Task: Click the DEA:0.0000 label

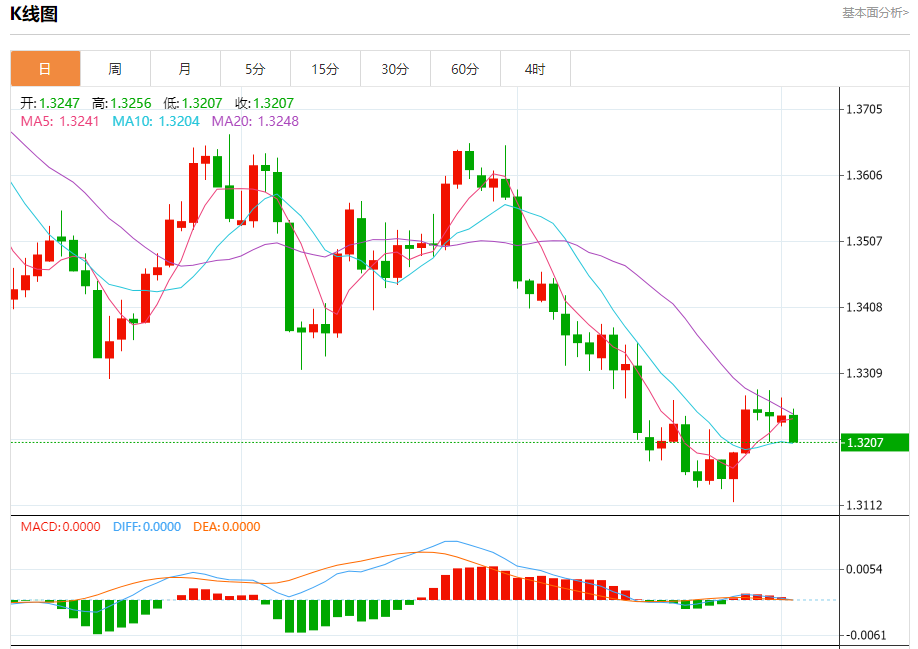Action: coord(227,527)
